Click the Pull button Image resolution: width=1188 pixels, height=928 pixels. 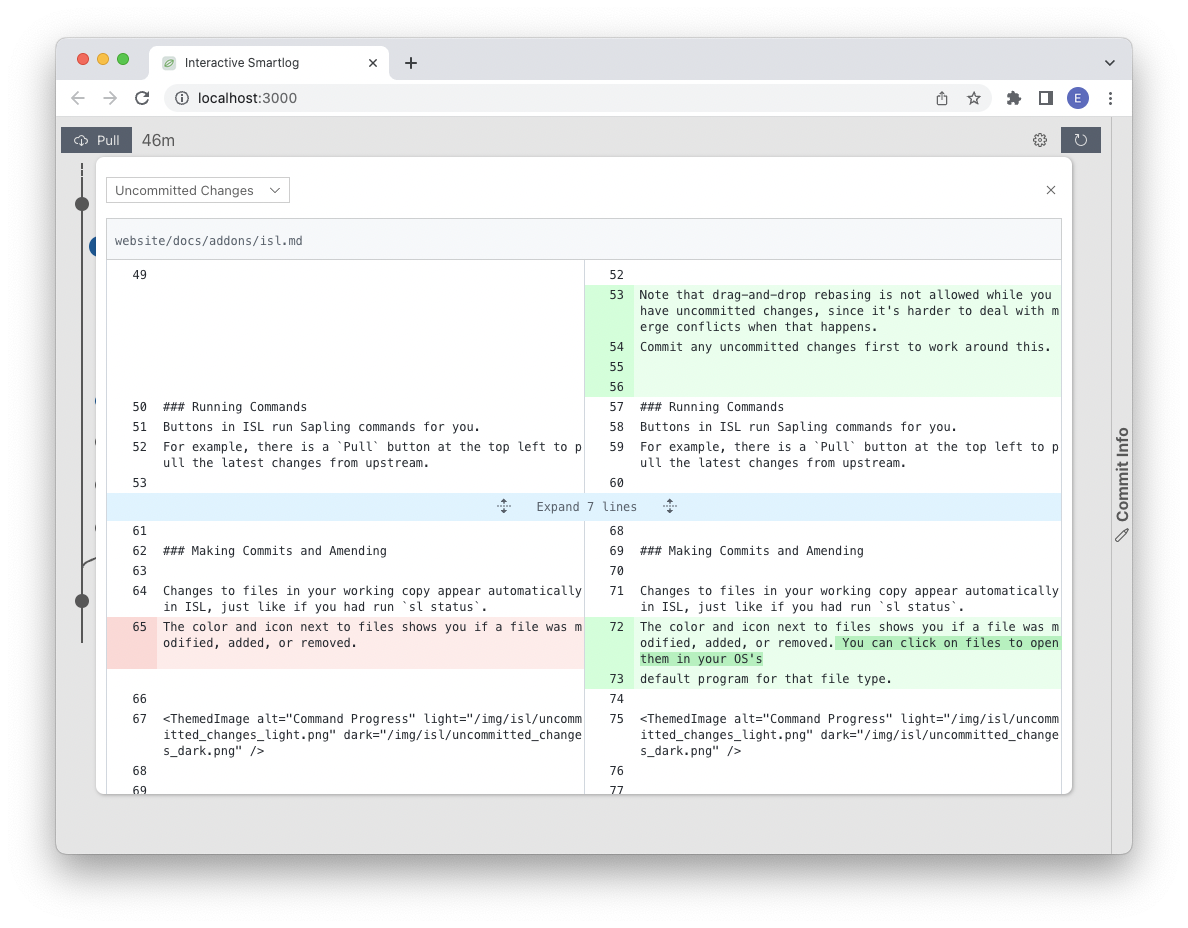pos(96,140)
